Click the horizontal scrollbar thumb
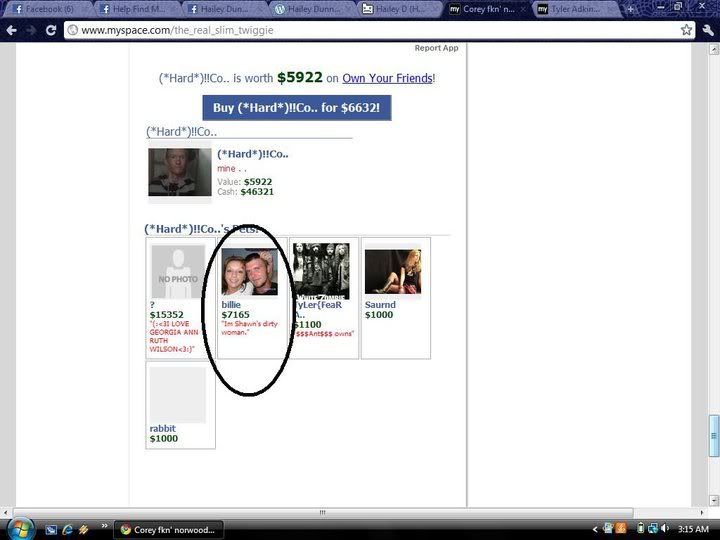Image resolution: width=720 pixels, height=540 pixels. pyautogui.click(x=323, y=512)
